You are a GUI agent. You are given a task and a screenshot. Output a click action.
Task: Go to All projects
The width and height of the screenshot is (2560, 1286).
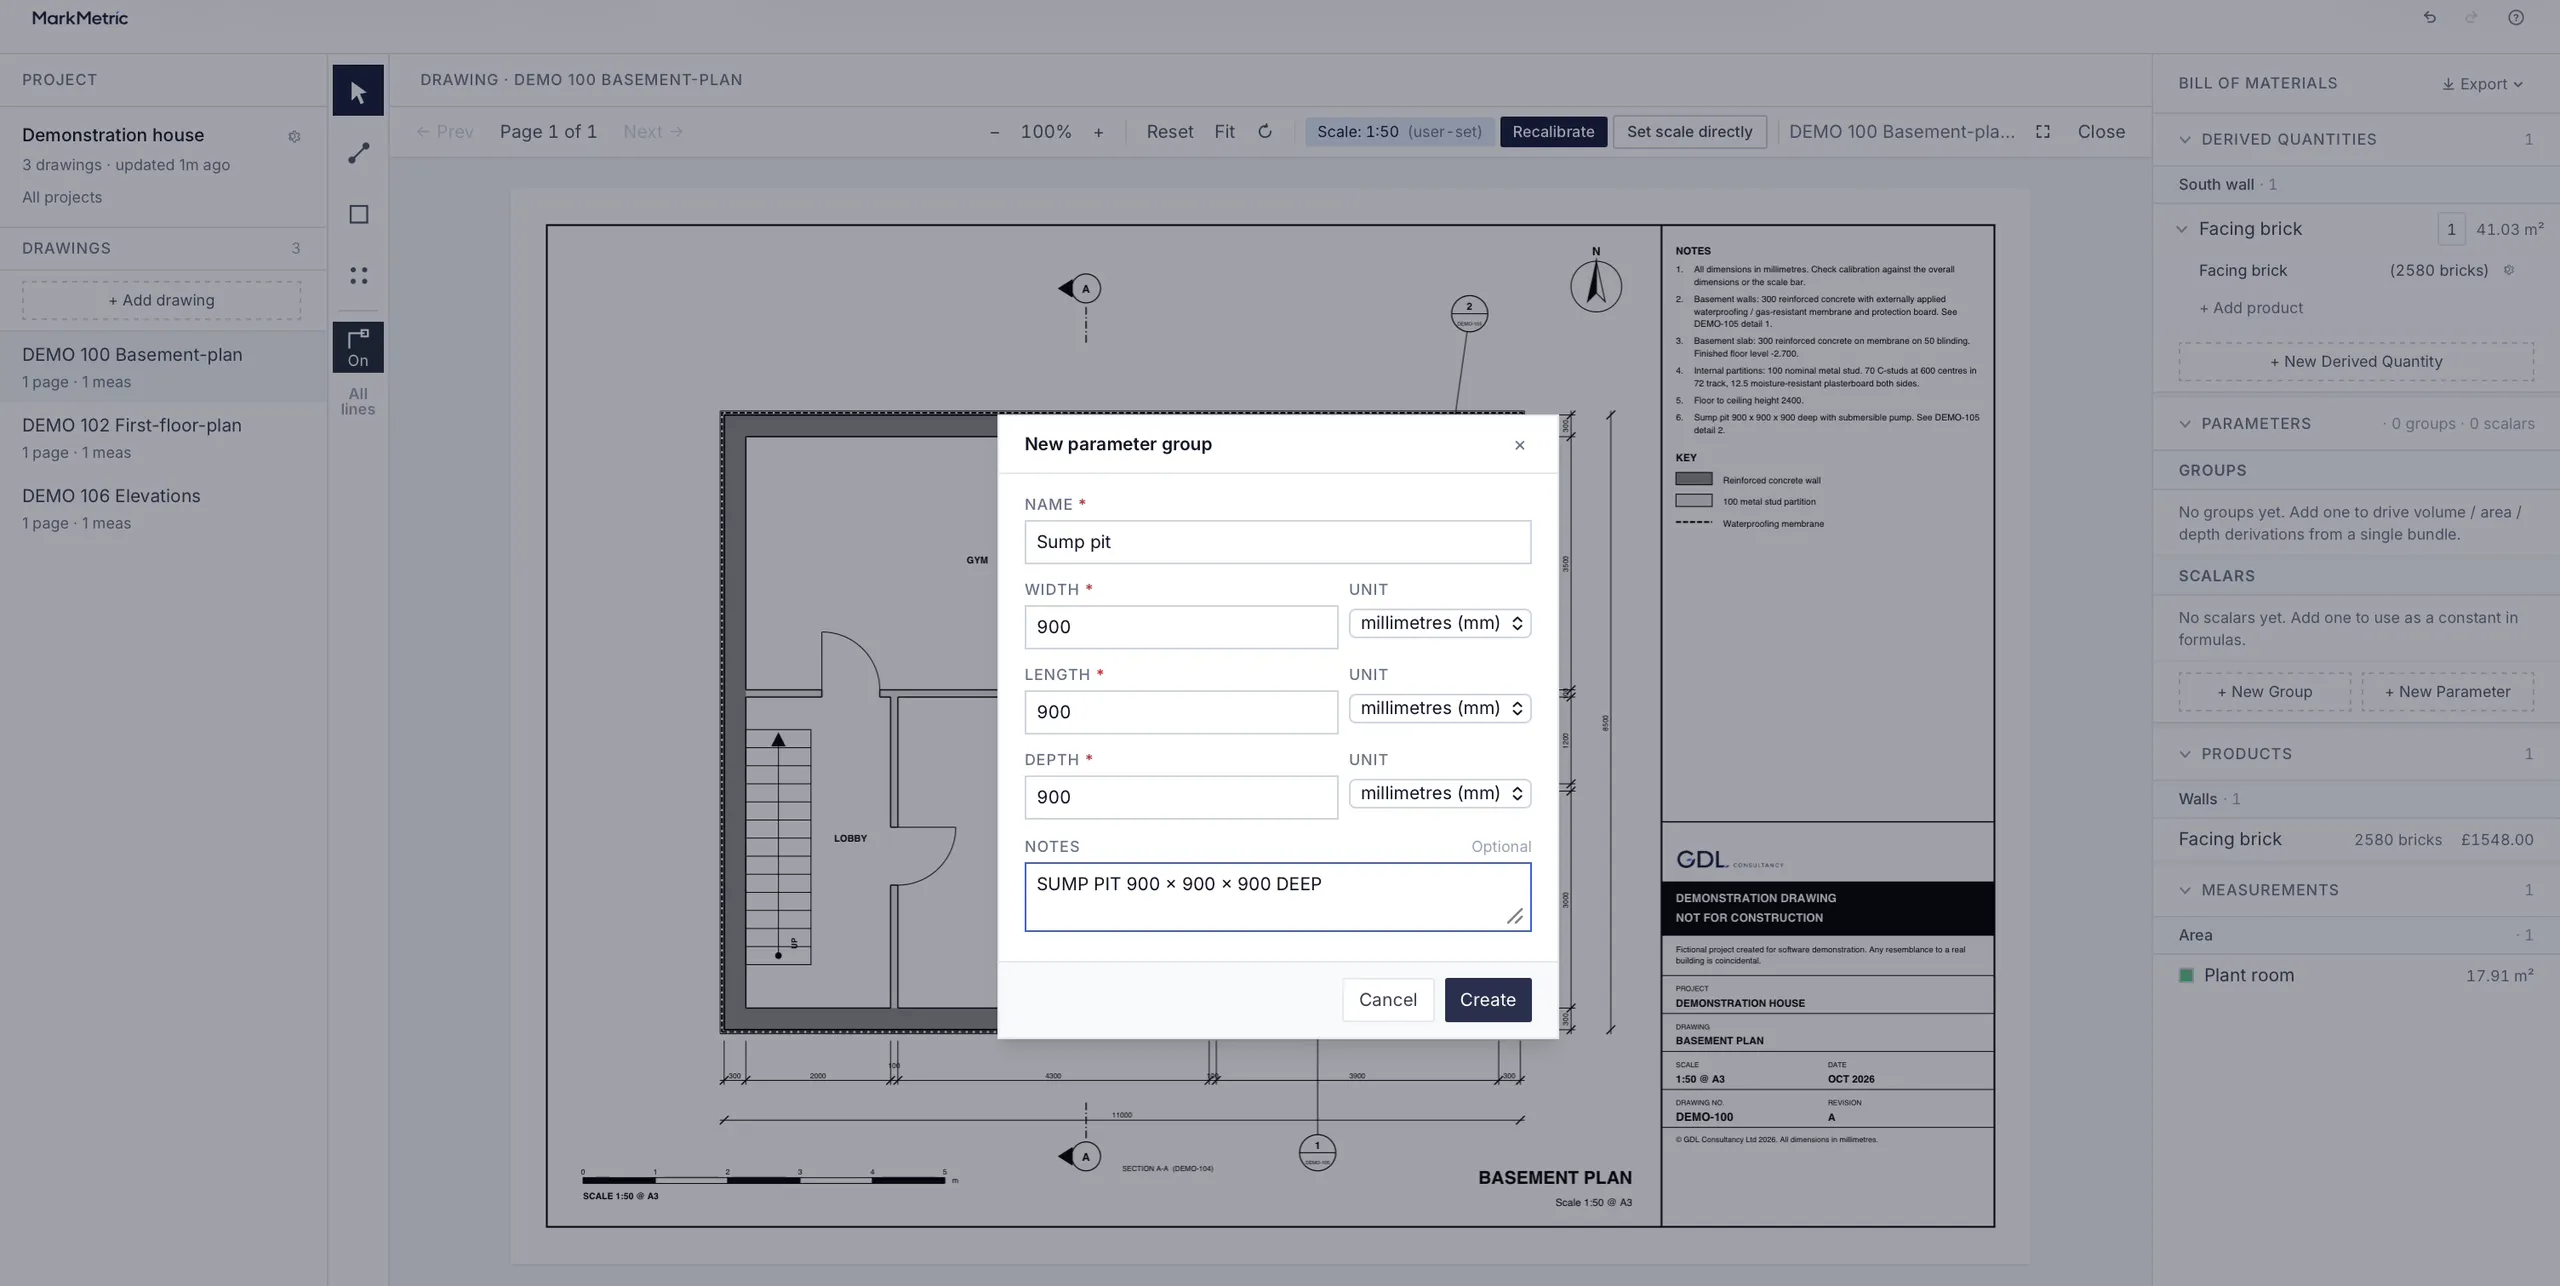point(62,197)
